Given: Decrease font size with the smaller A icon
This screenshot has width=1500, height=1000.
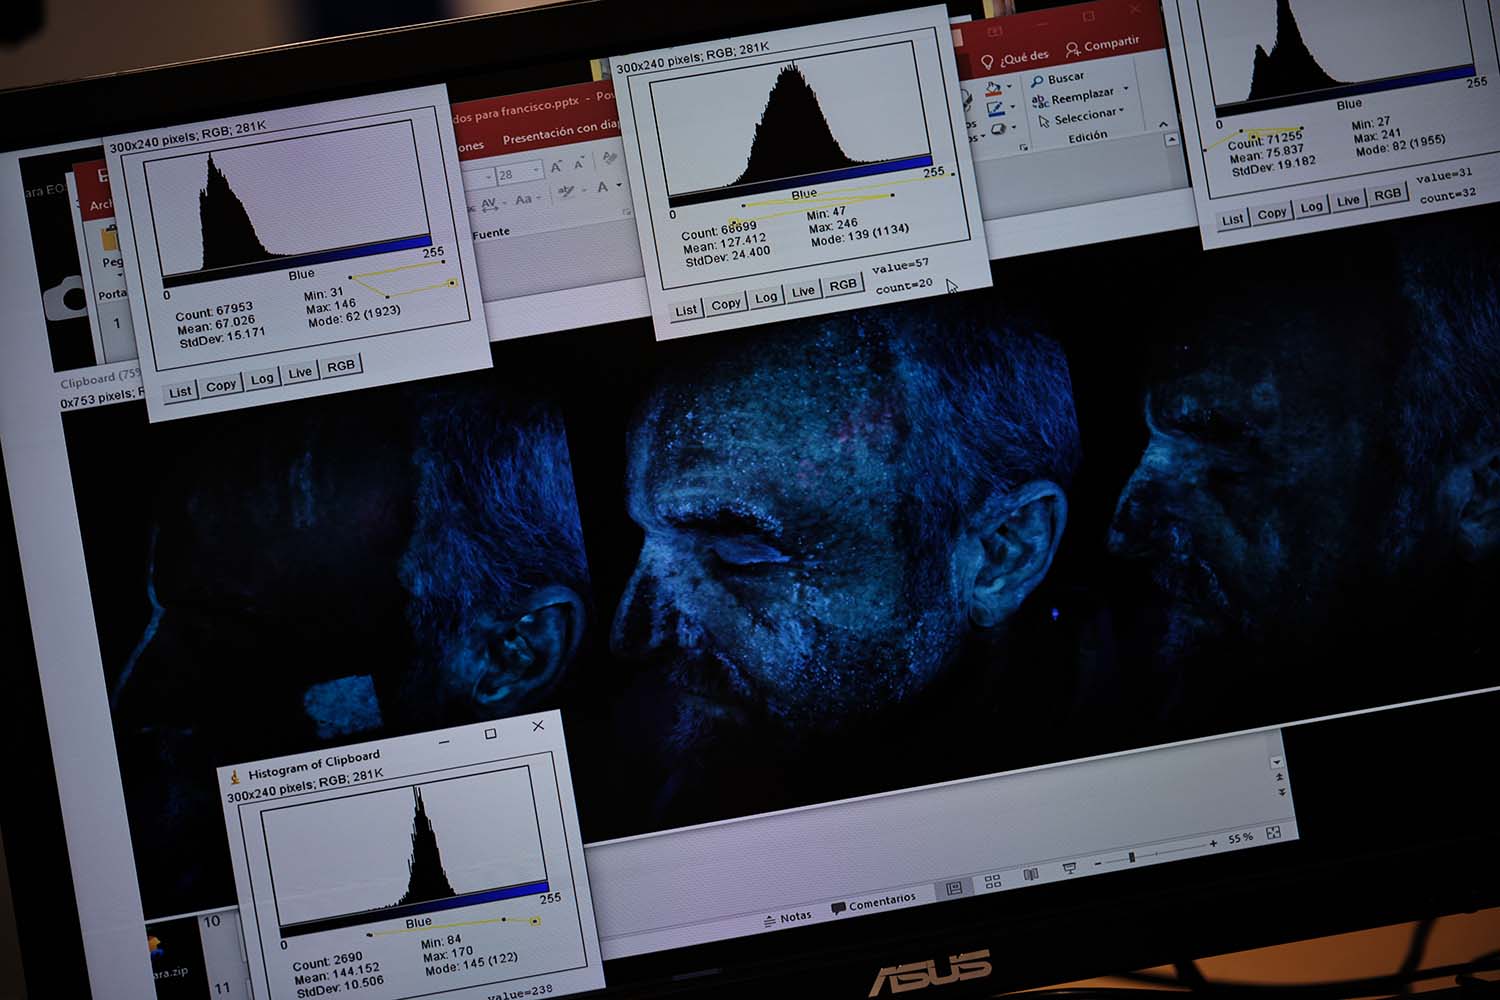Looking at the screenshot, I should click(x=579, y=164).
